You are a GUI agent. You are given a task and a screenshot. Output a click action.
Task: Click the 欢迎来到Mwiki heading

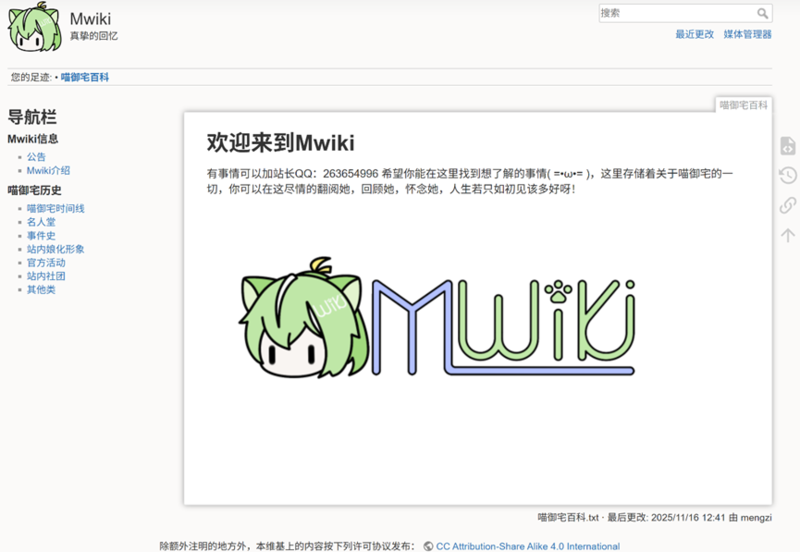tap(281, 142)
